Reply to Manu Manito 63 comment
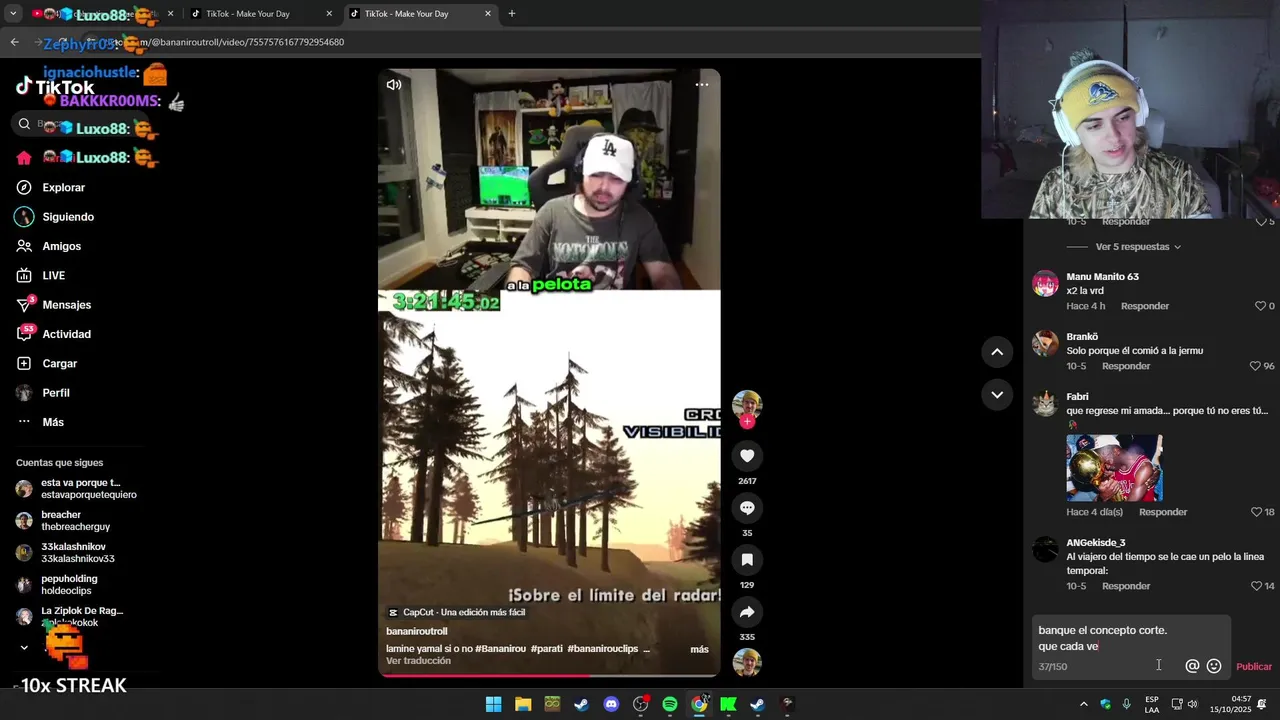 (x=1145, y=306)
